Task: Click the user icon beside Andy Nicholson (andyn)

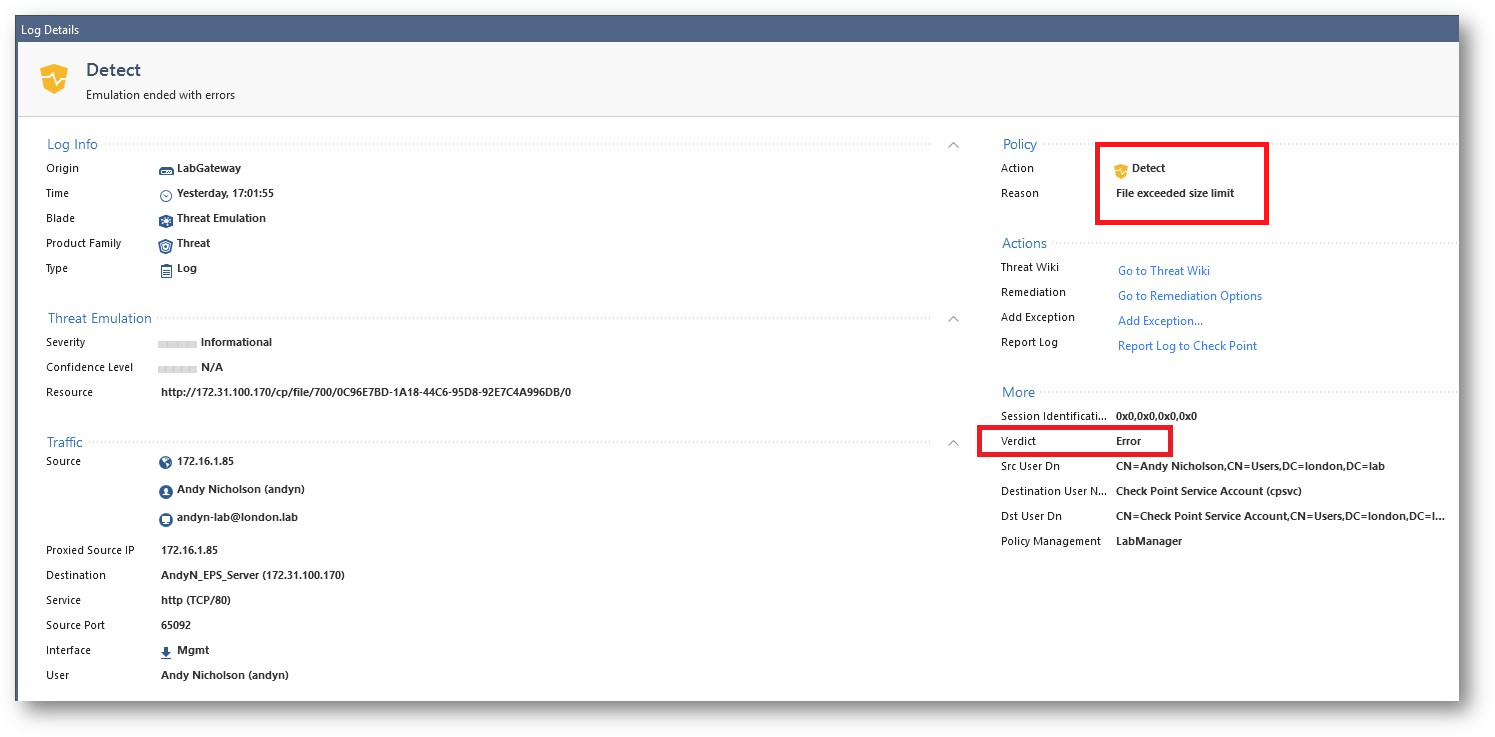Action: (166, 492)
